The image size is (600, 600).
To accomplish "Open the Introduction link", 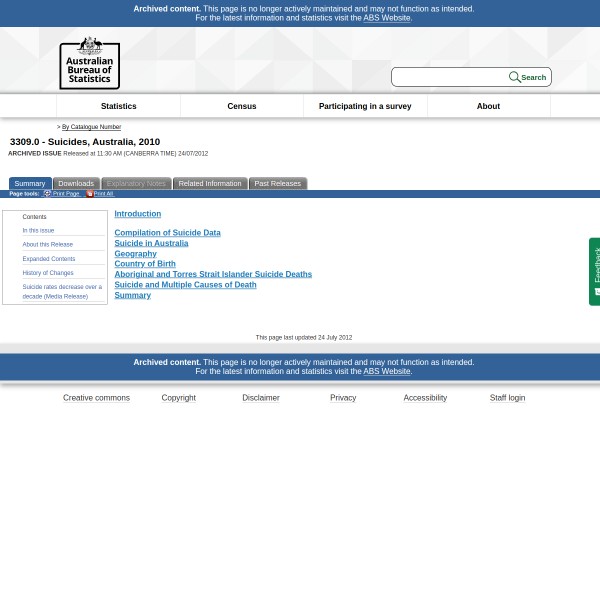I will (137, 214).
